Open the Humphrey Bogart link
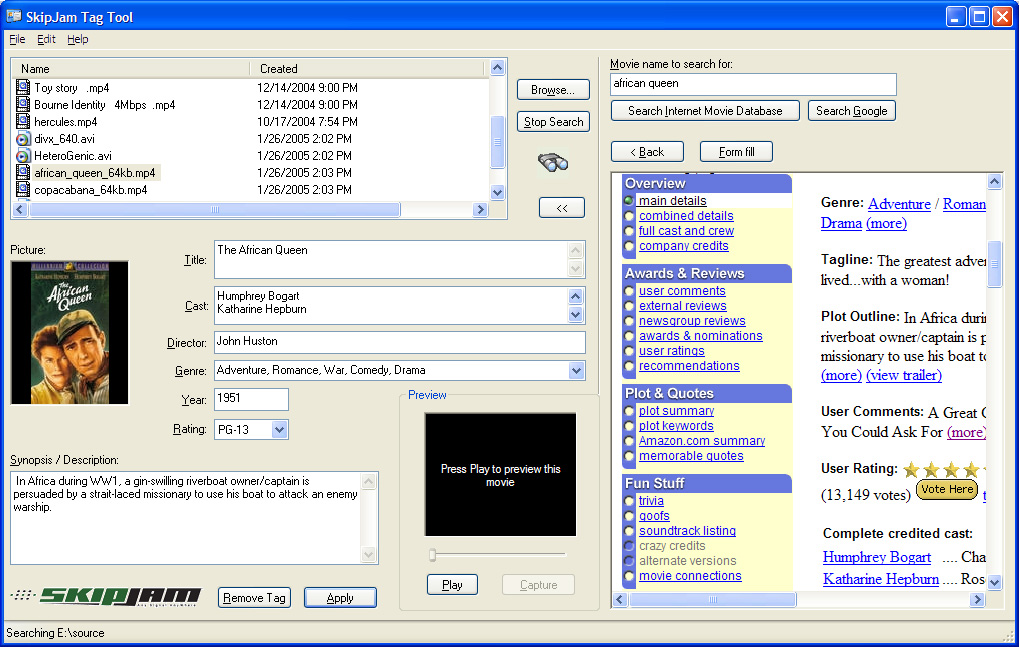1019x647 pixels. 877,557
